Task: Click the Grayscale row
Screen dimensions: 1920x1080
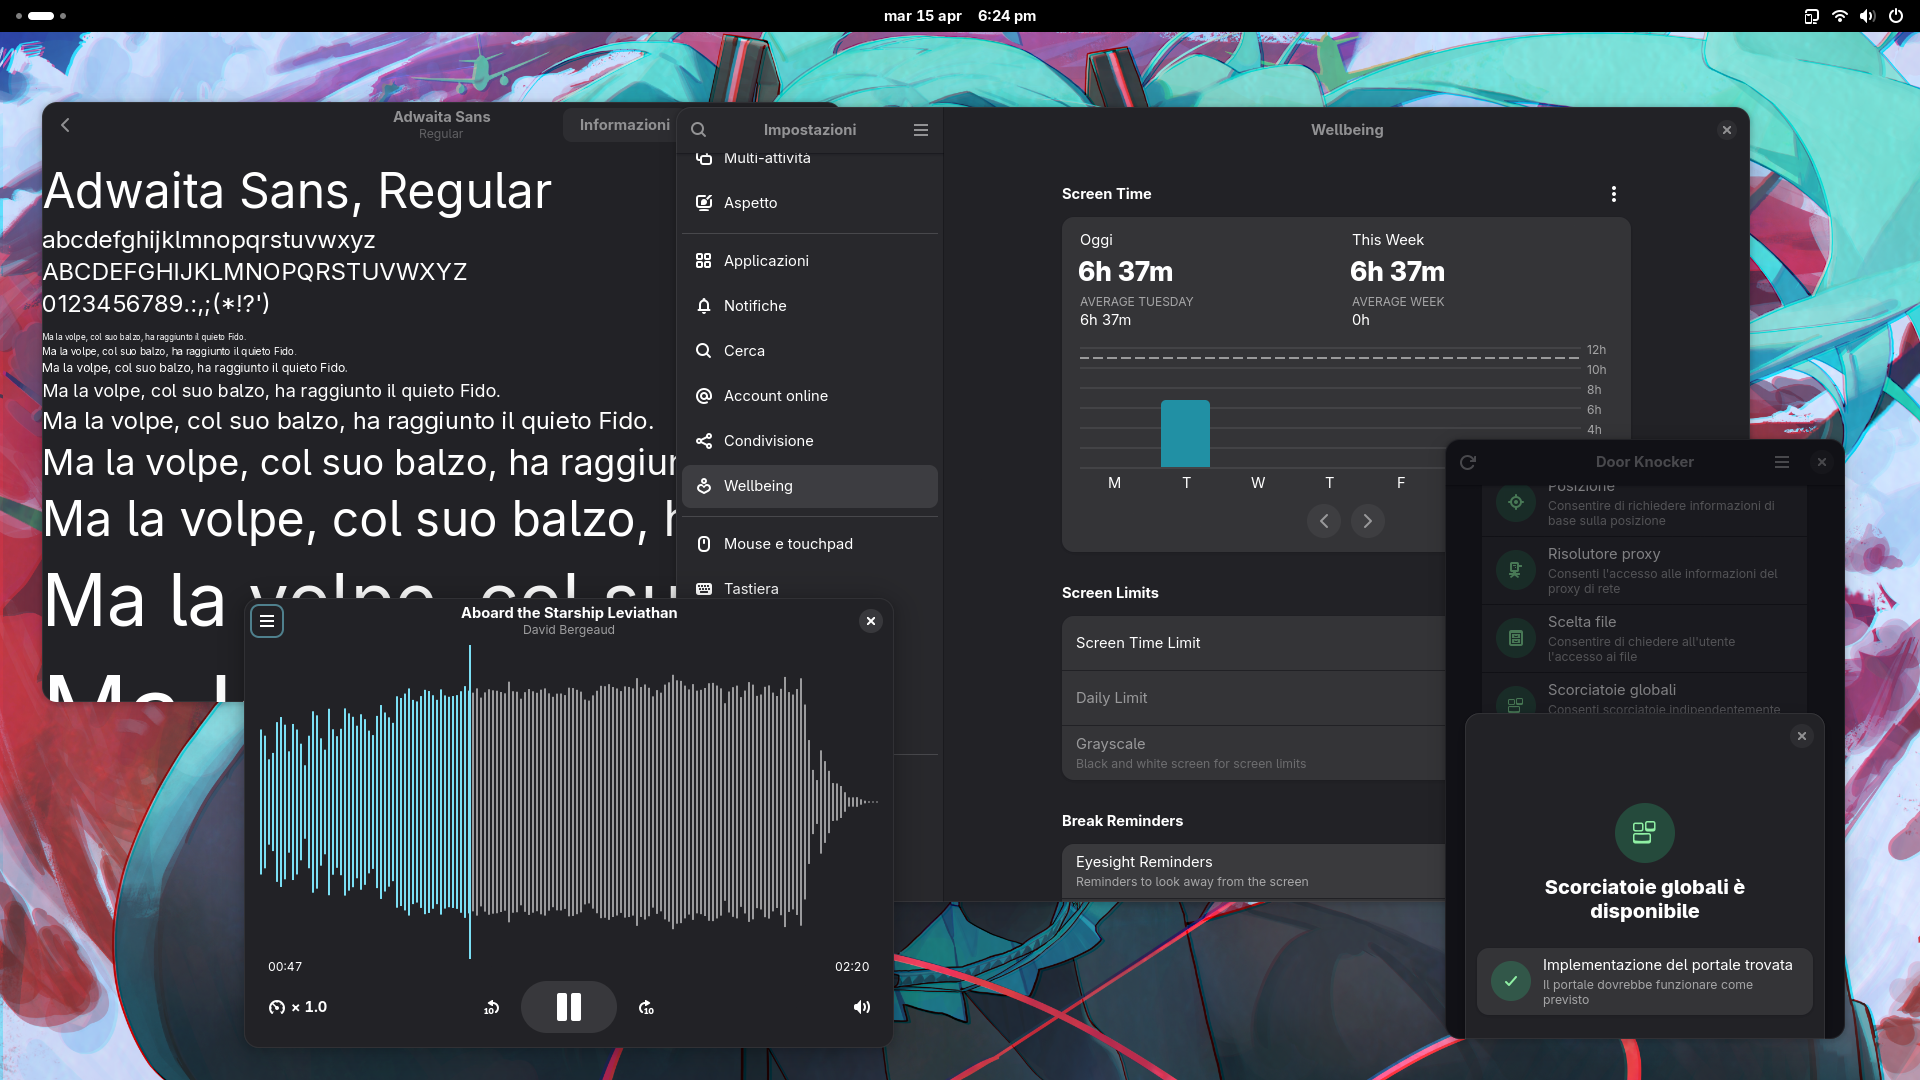Action: pos(1254,753)
